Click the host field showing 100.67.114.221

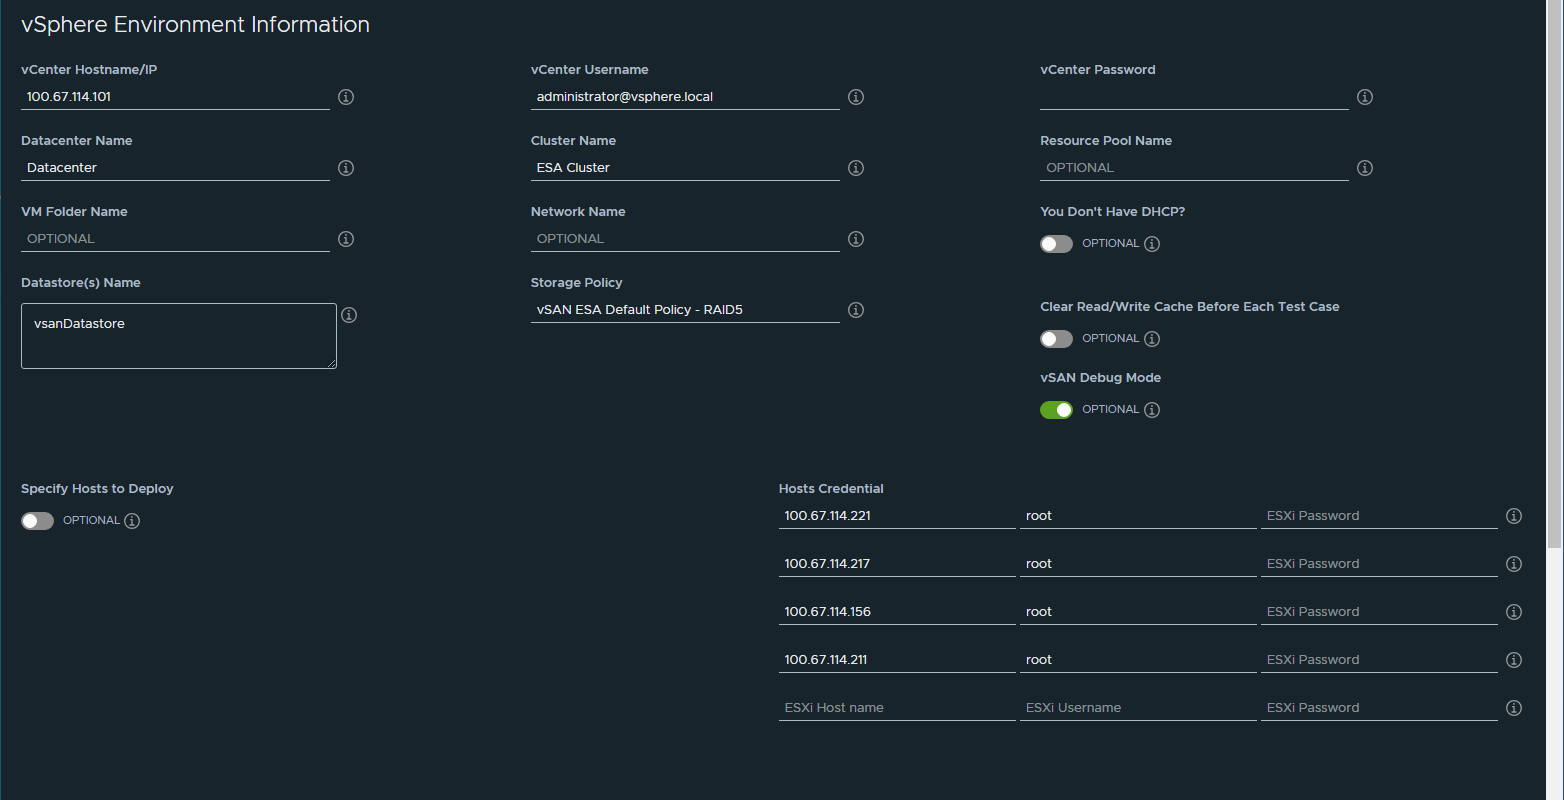(x=897, y=516)
